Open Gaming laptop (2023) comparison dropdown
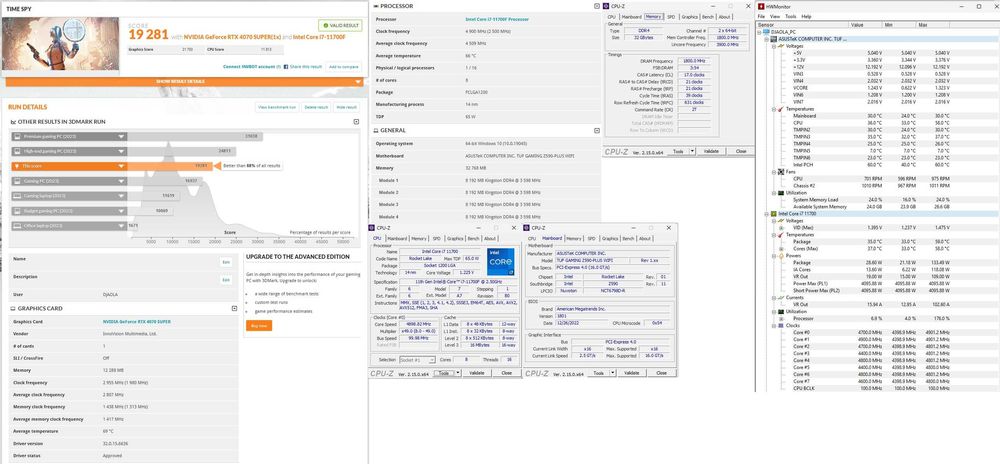This screenshot has height=464, width=1000. [121, 196]
